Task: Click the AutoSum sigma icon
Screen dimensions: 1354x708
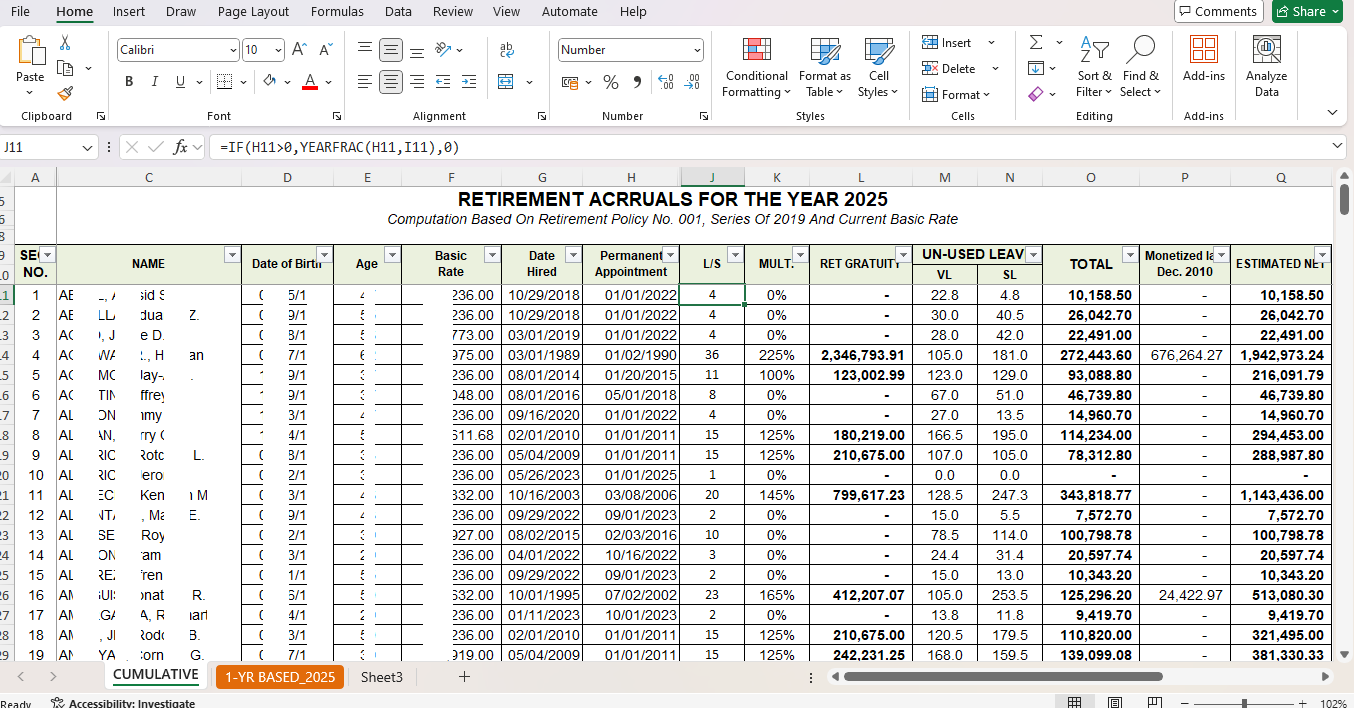Action: click(1036, 43)
